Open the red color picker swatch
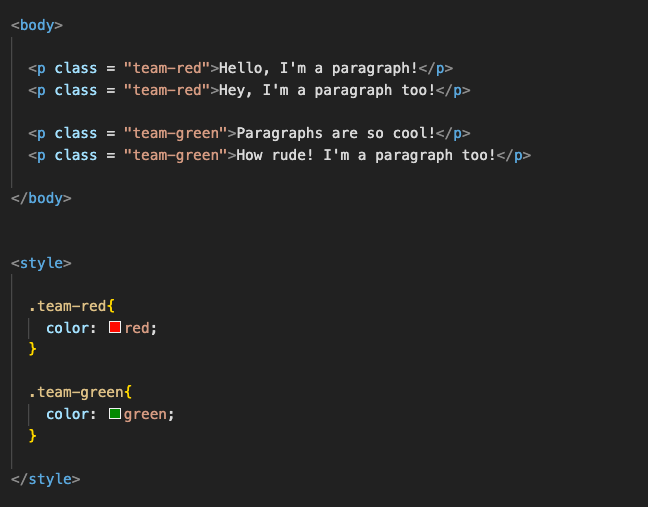The height and width of the screenshot is (507, 648). tap(115, 327)
